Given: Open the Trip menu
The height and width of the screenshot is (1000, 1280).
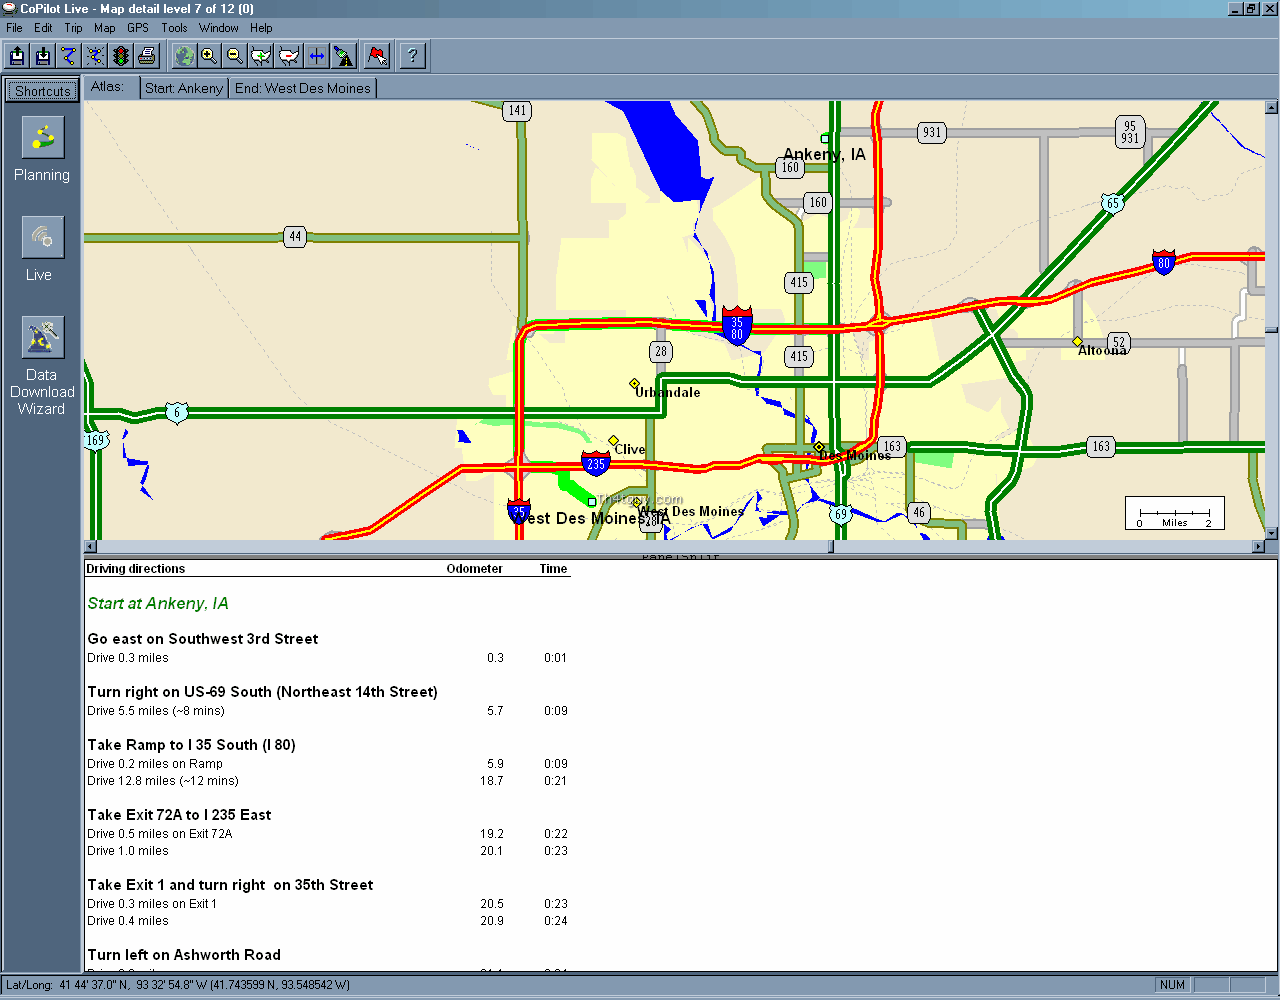Looking at the screenshot, I should (x=73, y=28).
